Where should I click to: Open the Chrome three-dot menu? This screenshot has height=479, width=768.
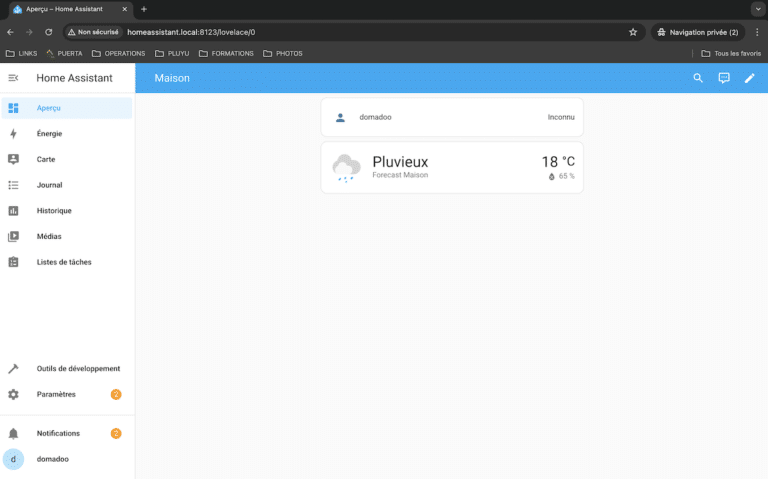(x=757, y=32)
